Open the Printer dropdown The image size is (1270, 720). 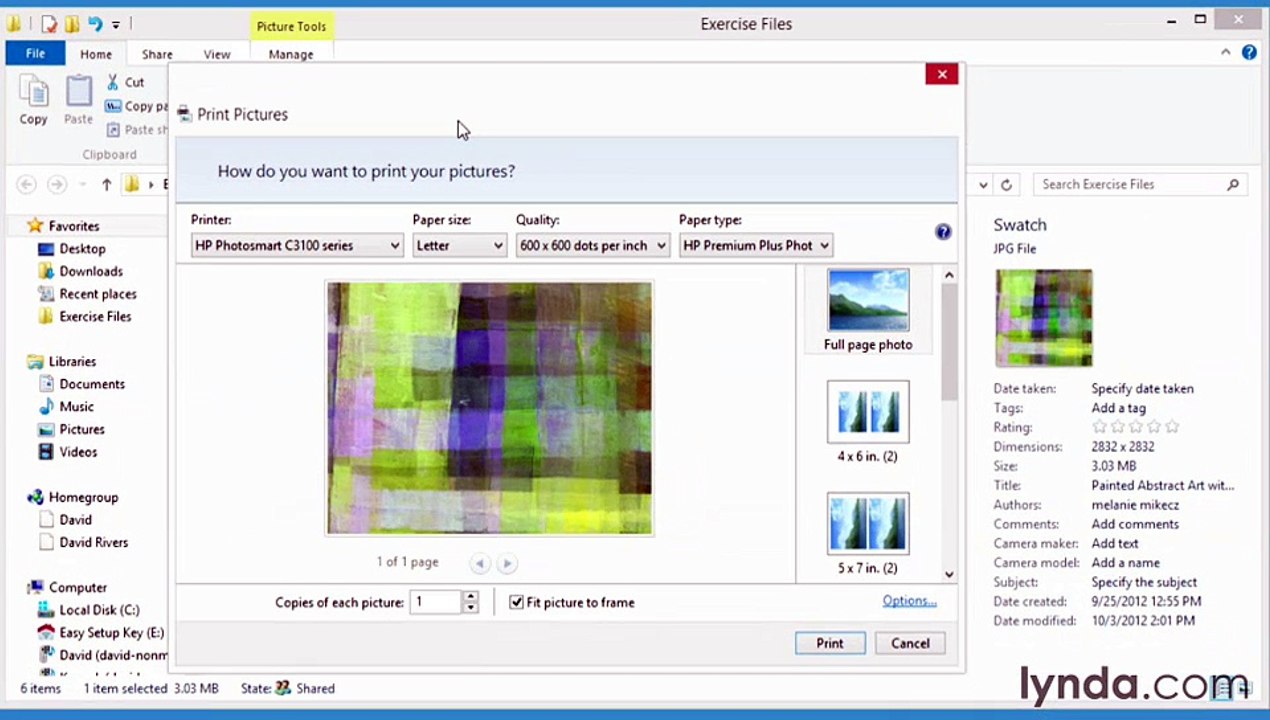tap(297, 245)
